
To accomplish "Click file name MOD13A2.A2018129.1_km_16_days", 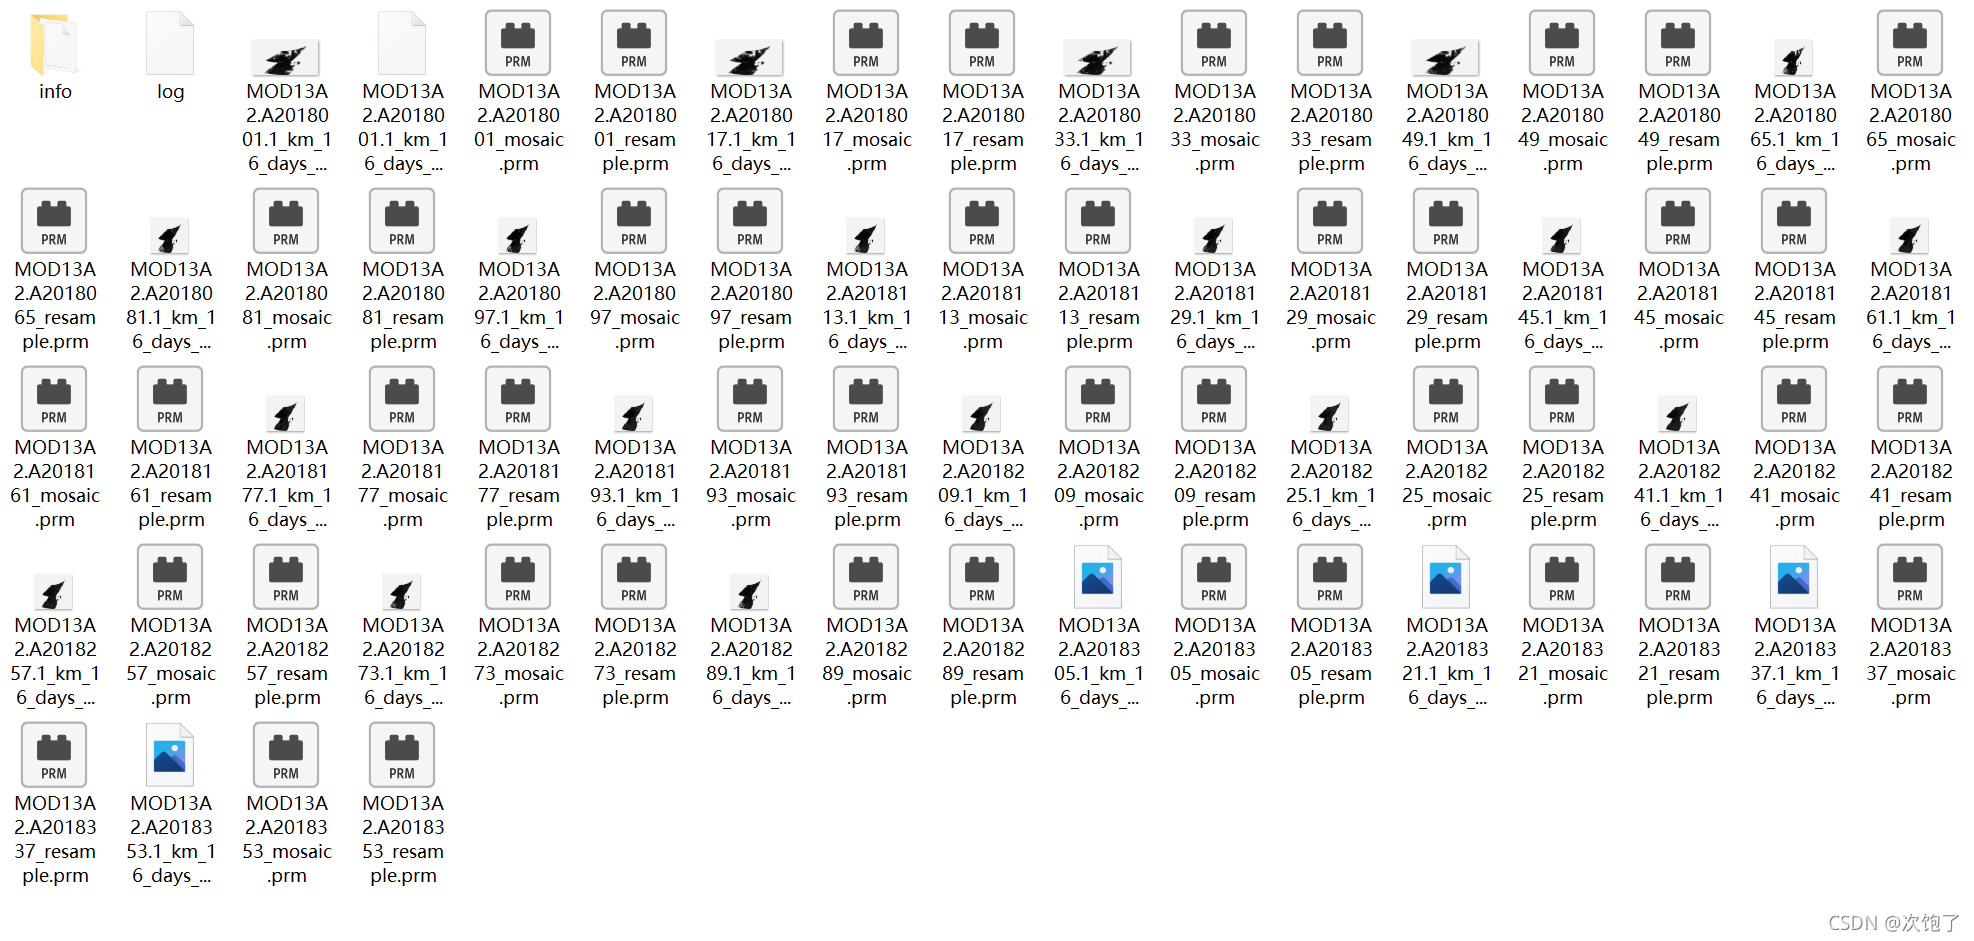I will [1215, 305].
